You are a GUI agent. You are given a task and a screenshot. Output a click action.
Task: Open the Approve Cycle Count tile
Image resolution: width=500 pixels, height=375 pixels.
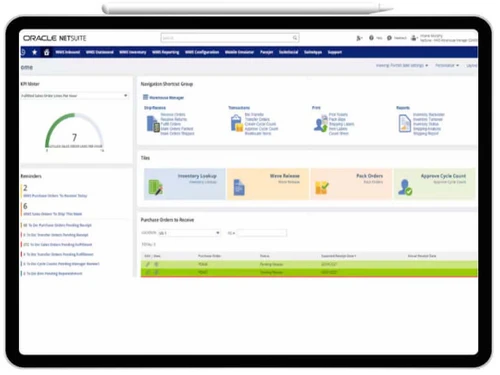[435, 184]
